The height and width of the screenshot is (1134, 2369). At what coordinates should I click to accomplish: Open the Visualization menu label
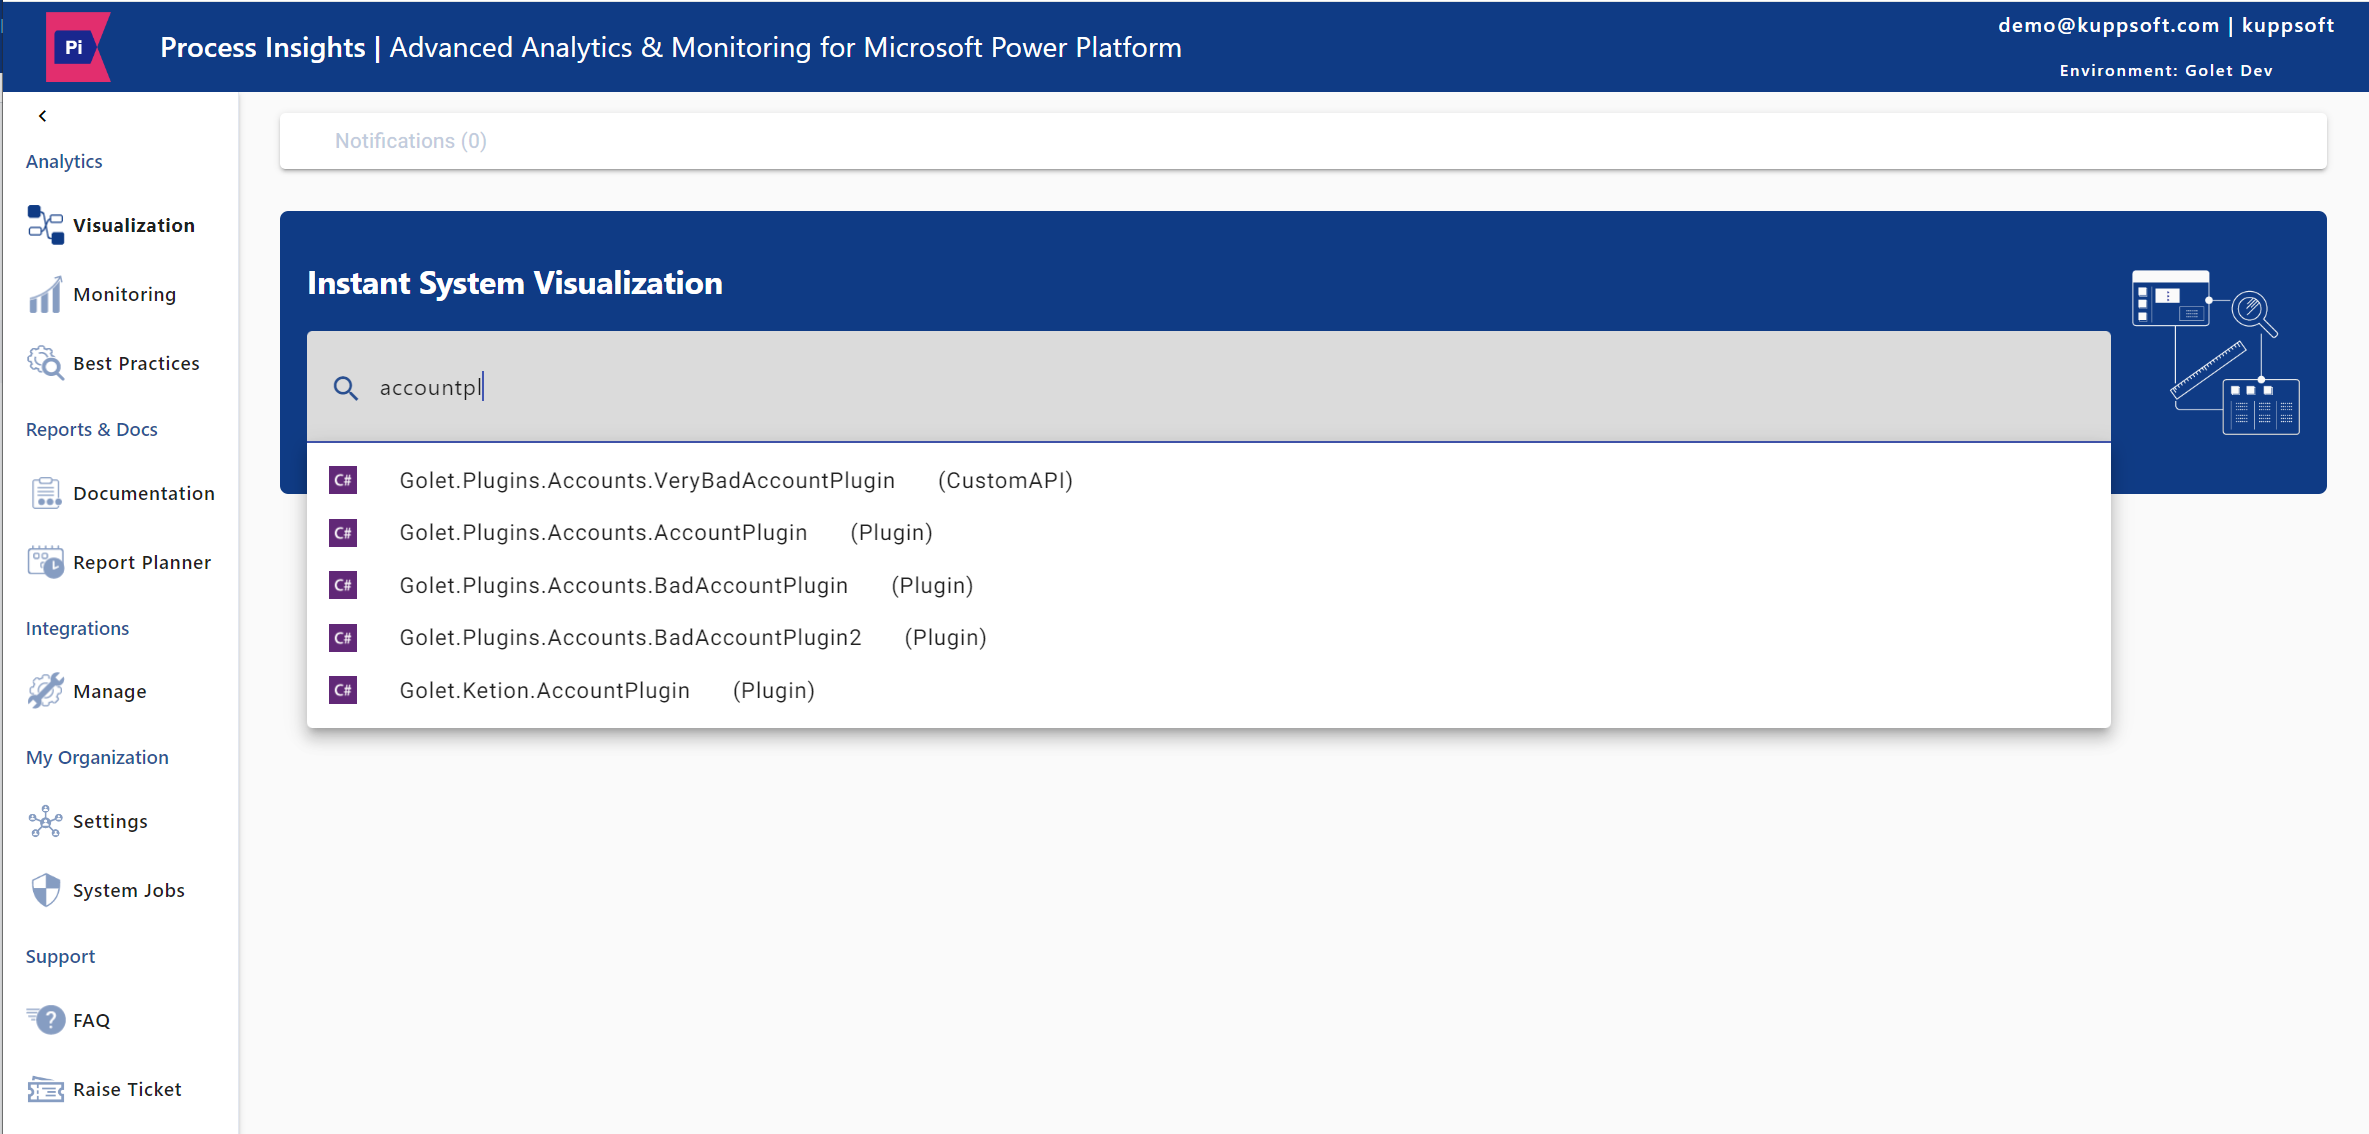pyautogui.click(x=134, y=225)
